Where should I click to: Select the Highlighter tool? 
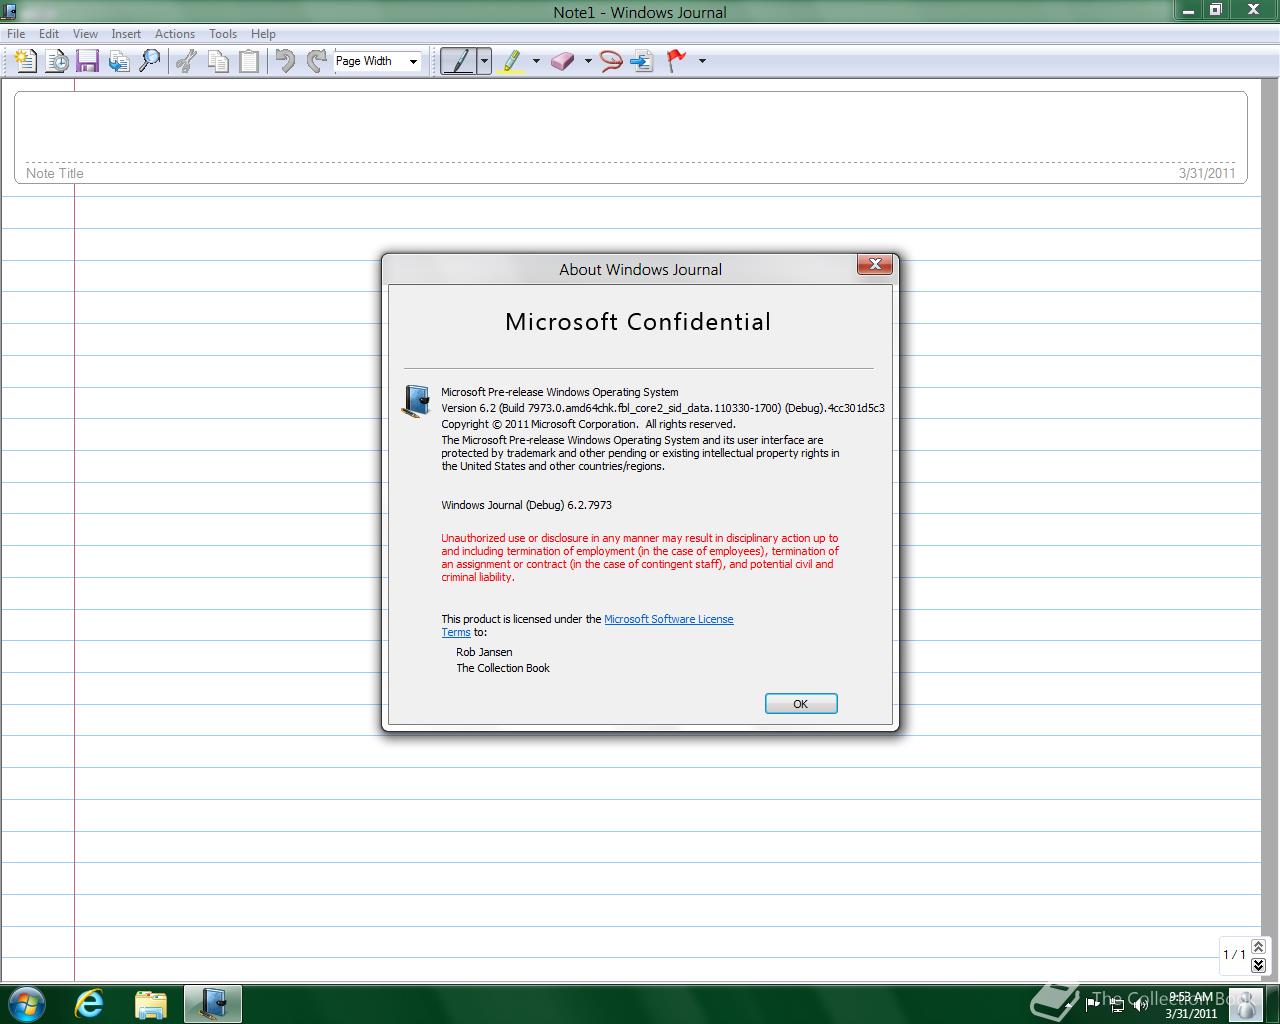[x=512, y=61]
